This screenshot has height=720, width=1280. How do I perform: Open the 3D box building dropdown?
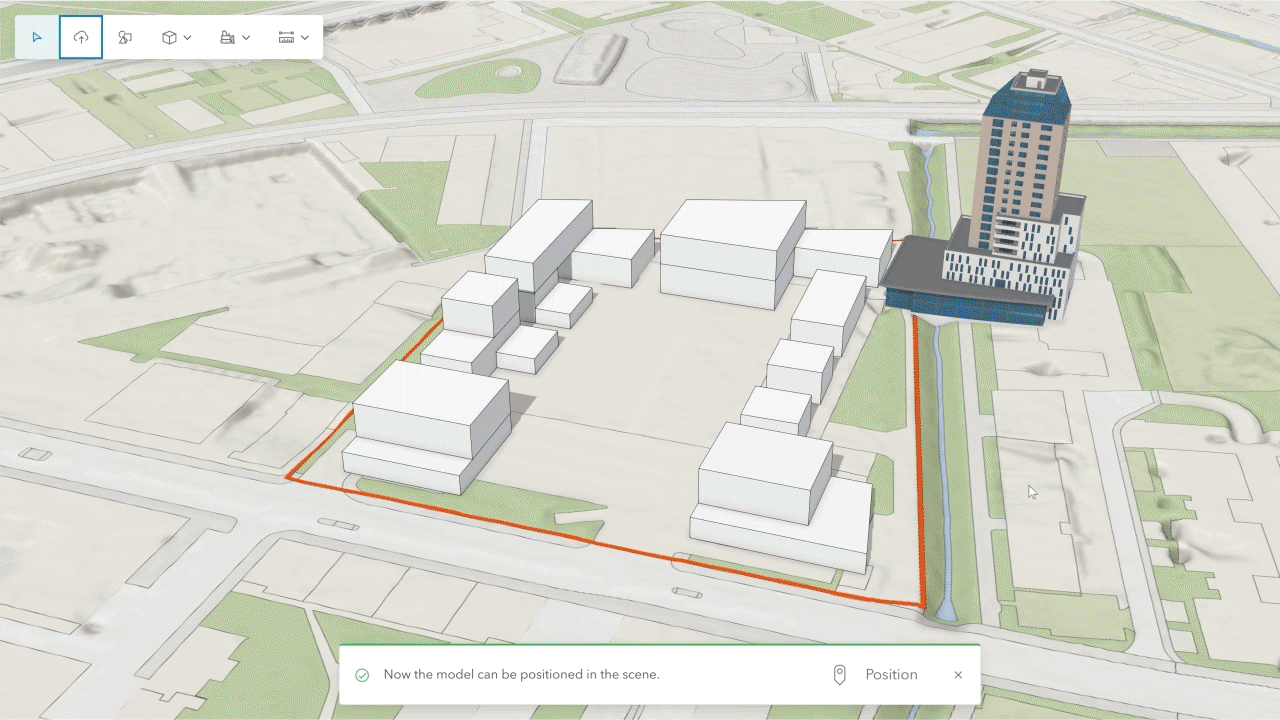point(177,37)
